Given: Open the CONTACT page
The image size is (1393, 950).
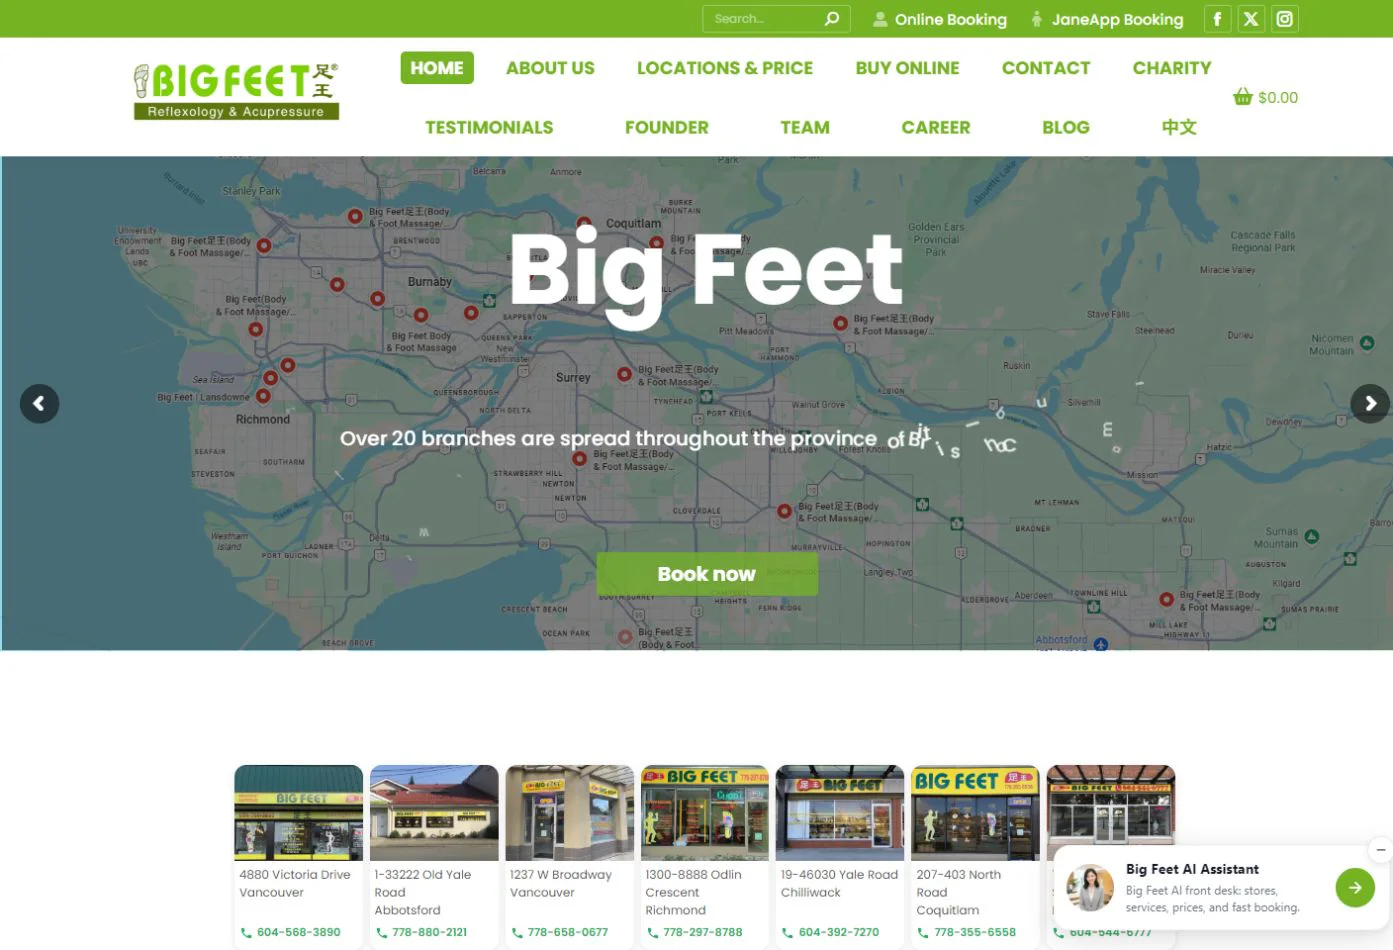Looking at the screenshot, I should (1046, 68).
